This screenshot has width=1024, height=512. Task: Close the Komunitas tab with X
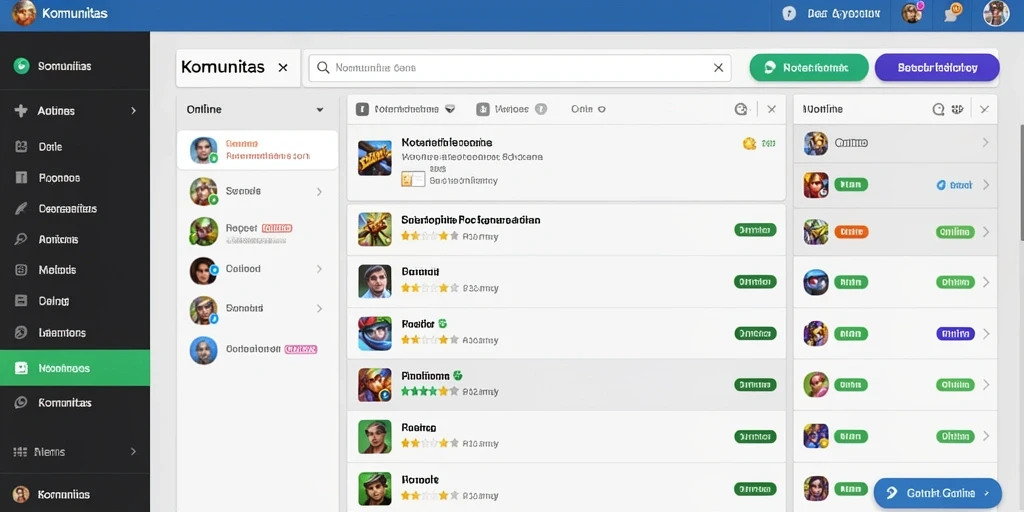point(283,67)
